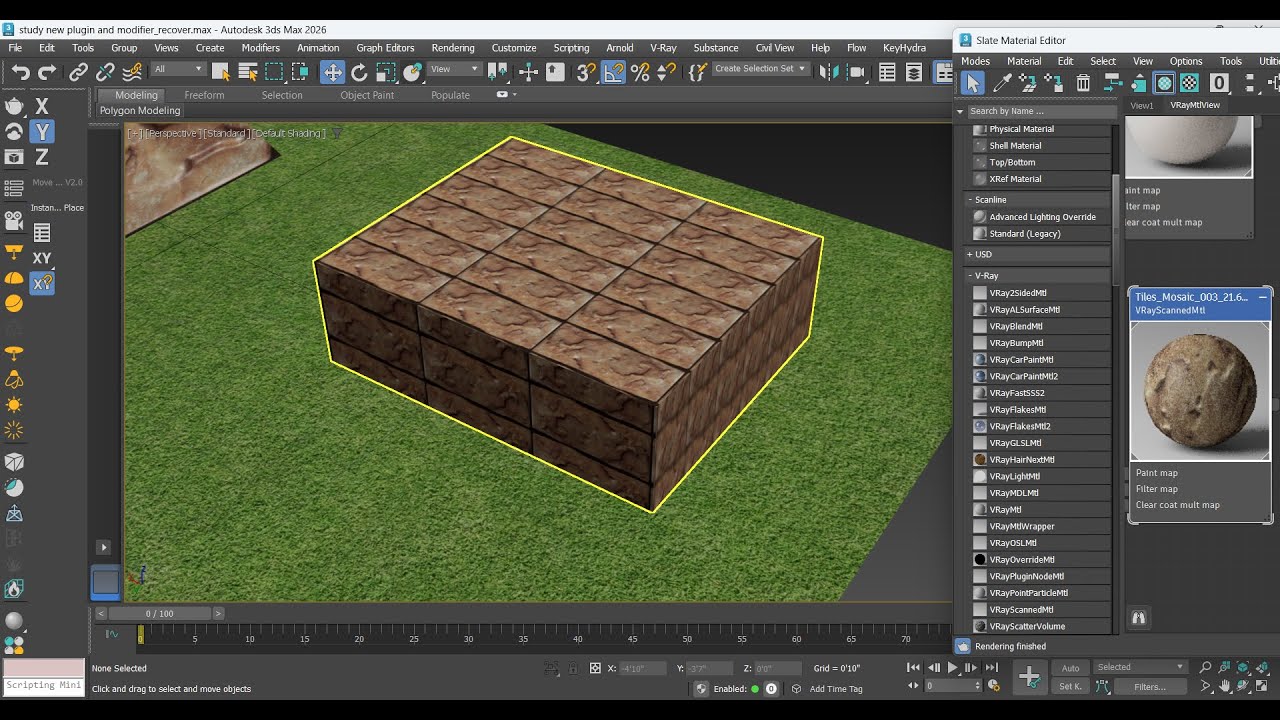Select VRayScannedMtl in the material list
1280x720 pixels.
point(1040,610)
